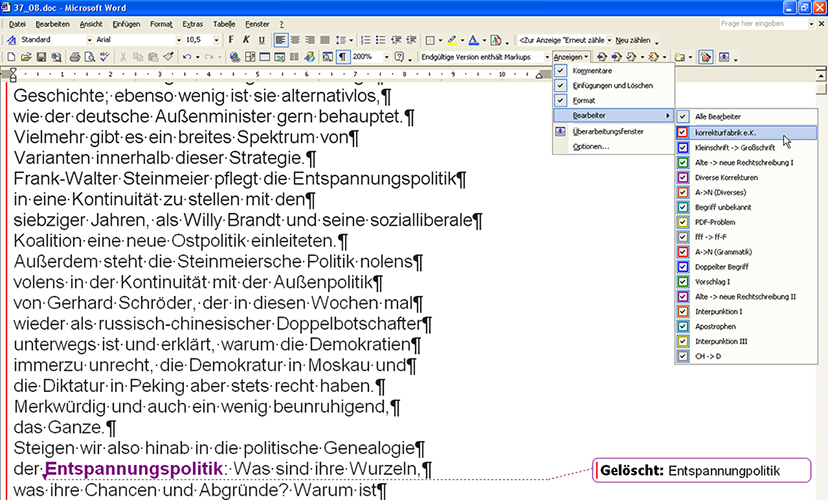Viewport: 828px width, 500px height.
Task: Uncheck reviewer korrekturfabrik e.K.
Action: coord(683,133)
